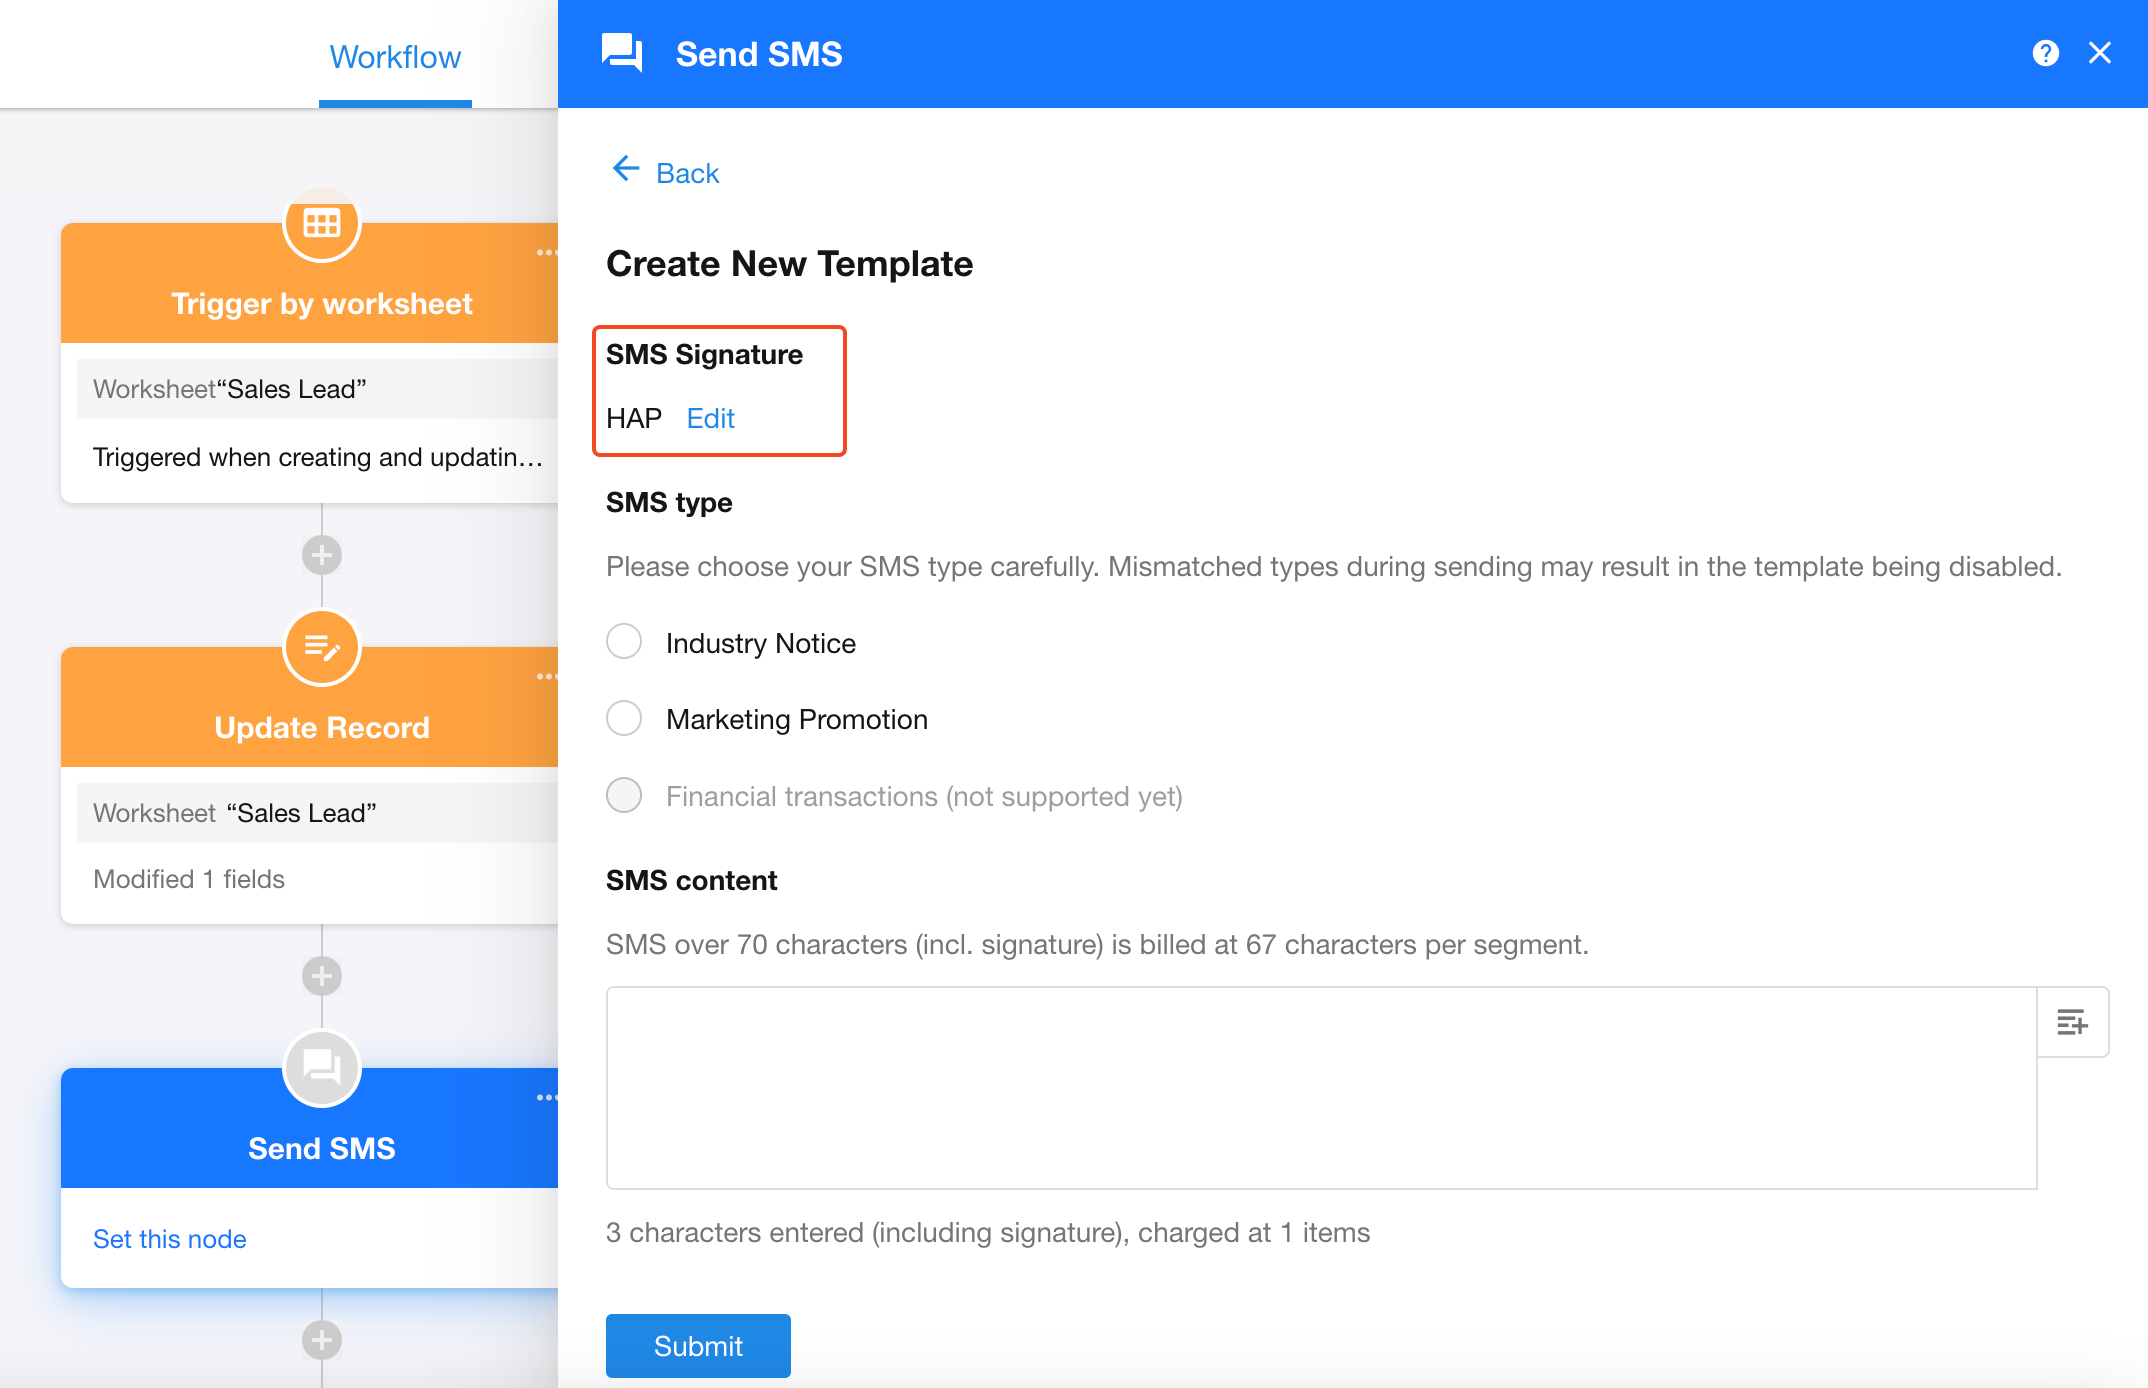Image resolution: width=2148 pixels, height=1388 pixels.
Task: Click the help question mark icon
Action: point(2045,53)
